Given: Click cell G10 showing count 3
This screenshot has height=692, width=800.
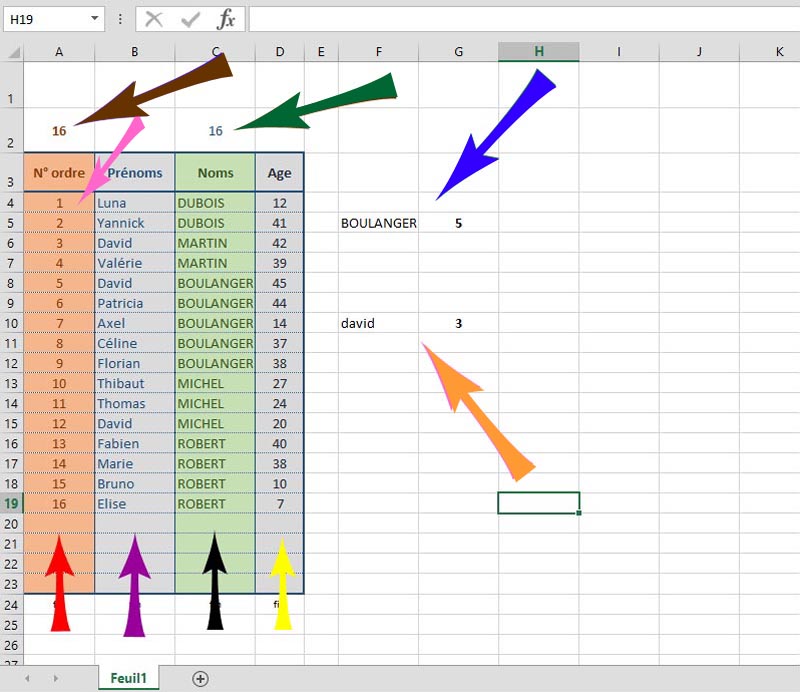Looking at the screenshot, I should click(x=459, y=323).
